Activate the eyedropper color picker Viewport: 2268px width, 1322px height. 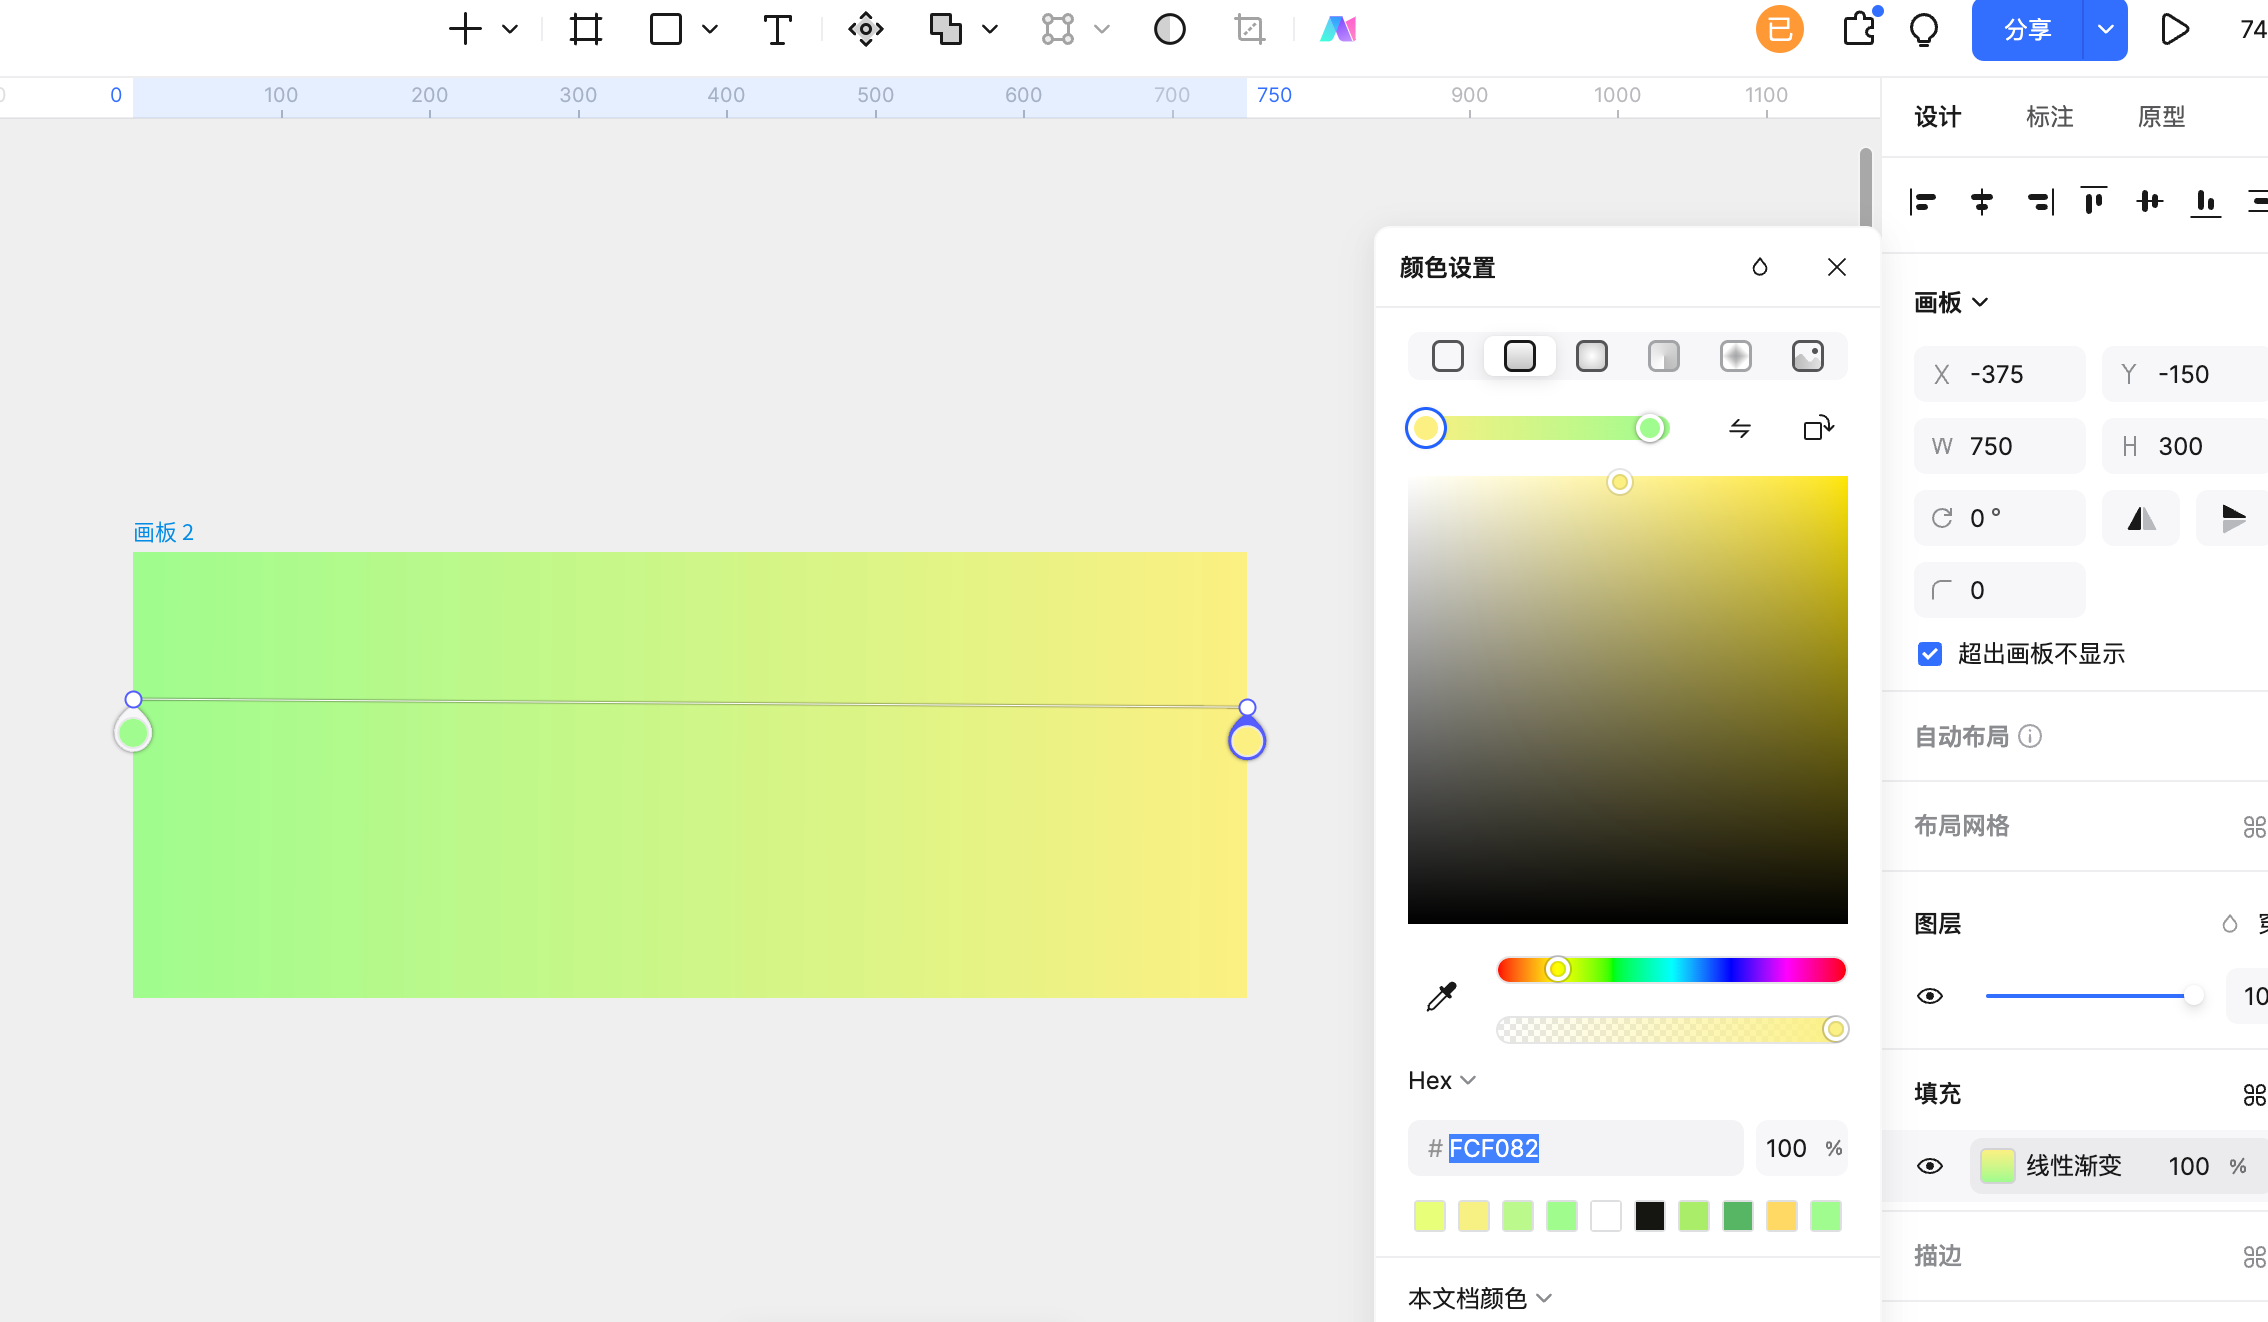pyautogui.click(x=1441, y=996)
